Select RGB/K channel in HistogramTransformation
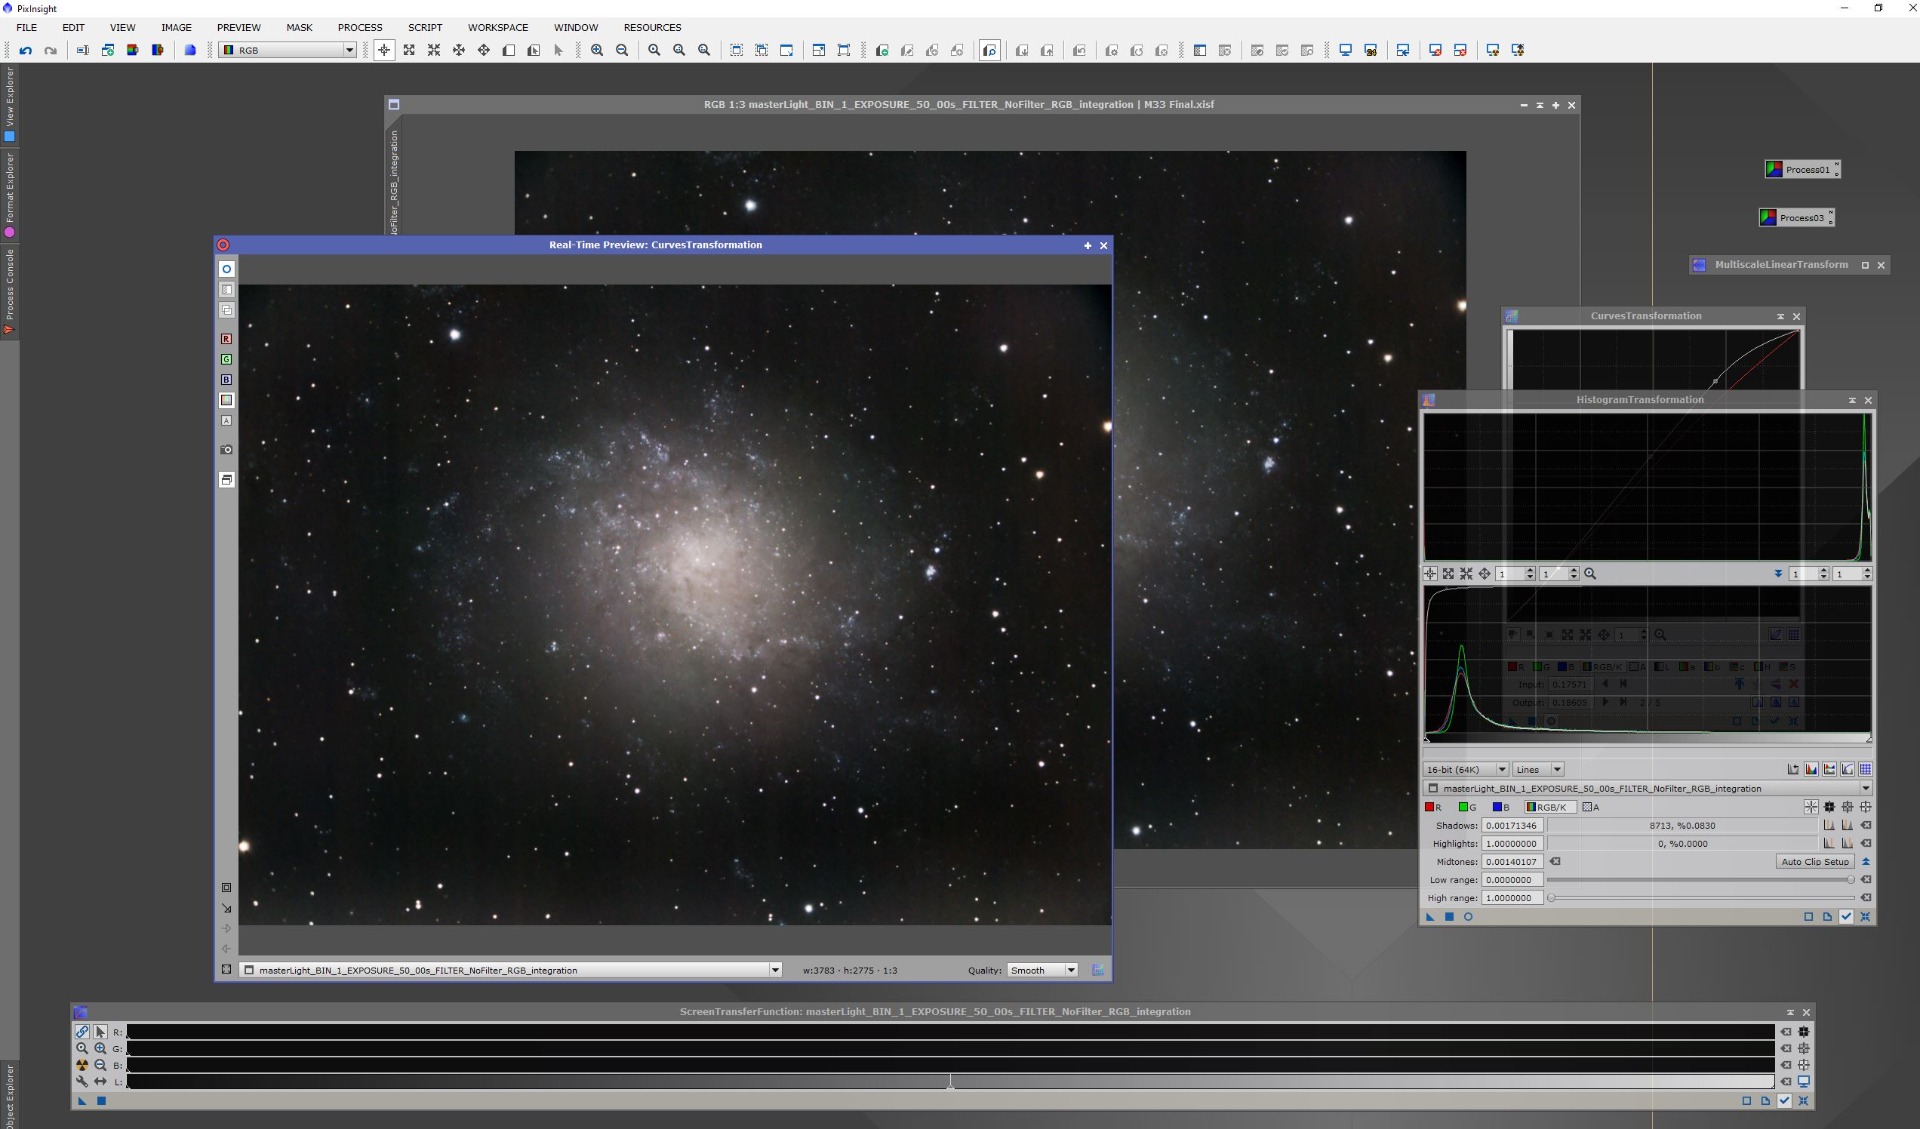 click(1549, 807)
